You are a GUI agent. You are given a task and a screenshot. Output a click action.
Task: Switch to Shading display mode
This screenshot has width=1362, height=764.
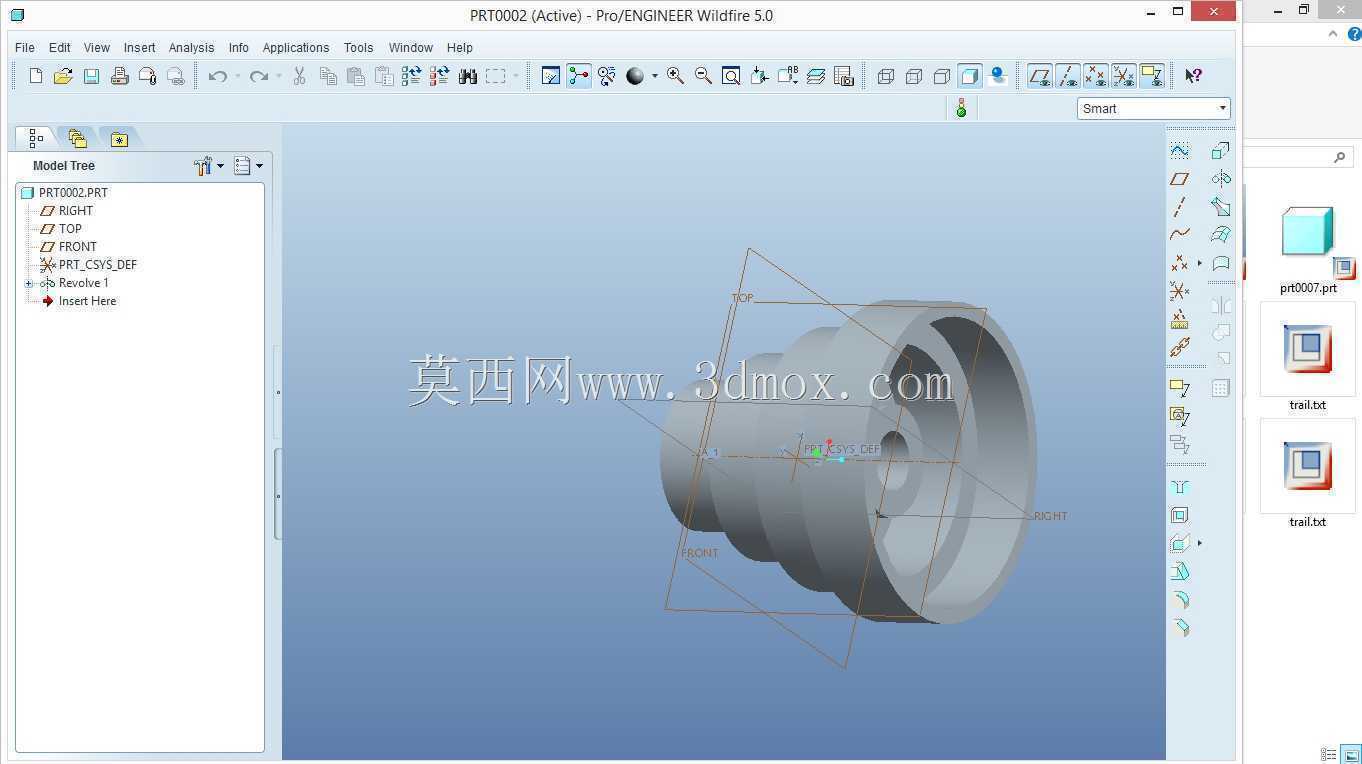click(x=969, y=76)
